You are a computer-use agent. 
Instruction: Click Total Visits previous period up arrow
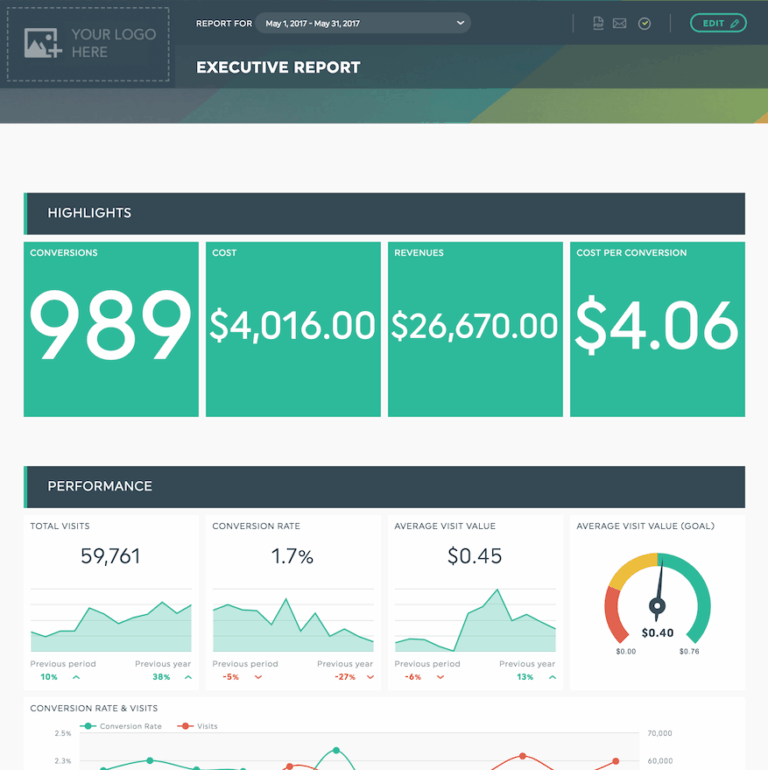pyautogui.click(x=76, y=677)
